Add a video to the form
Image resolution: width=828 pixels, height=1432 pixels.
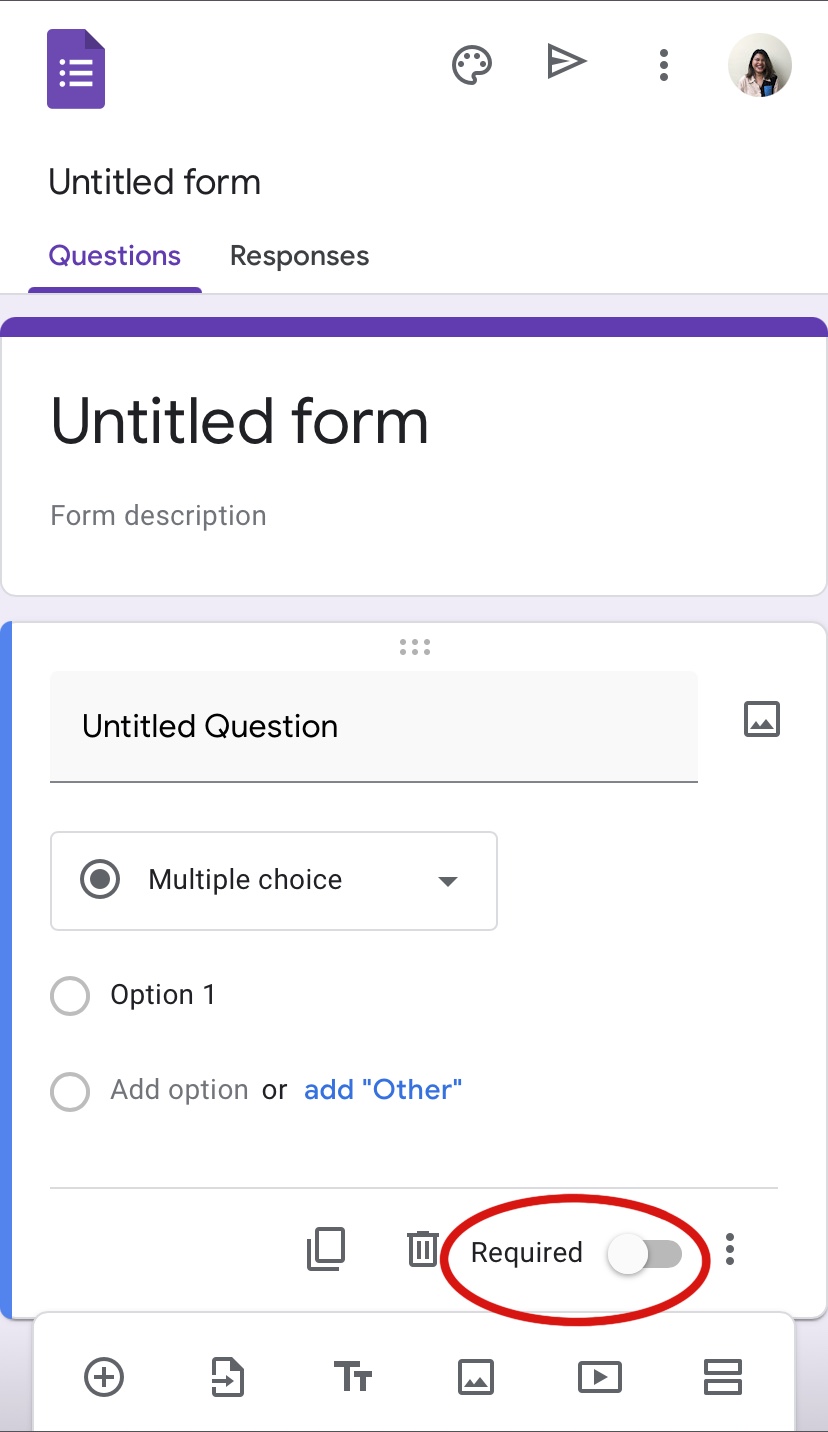tap(599, 1377)
